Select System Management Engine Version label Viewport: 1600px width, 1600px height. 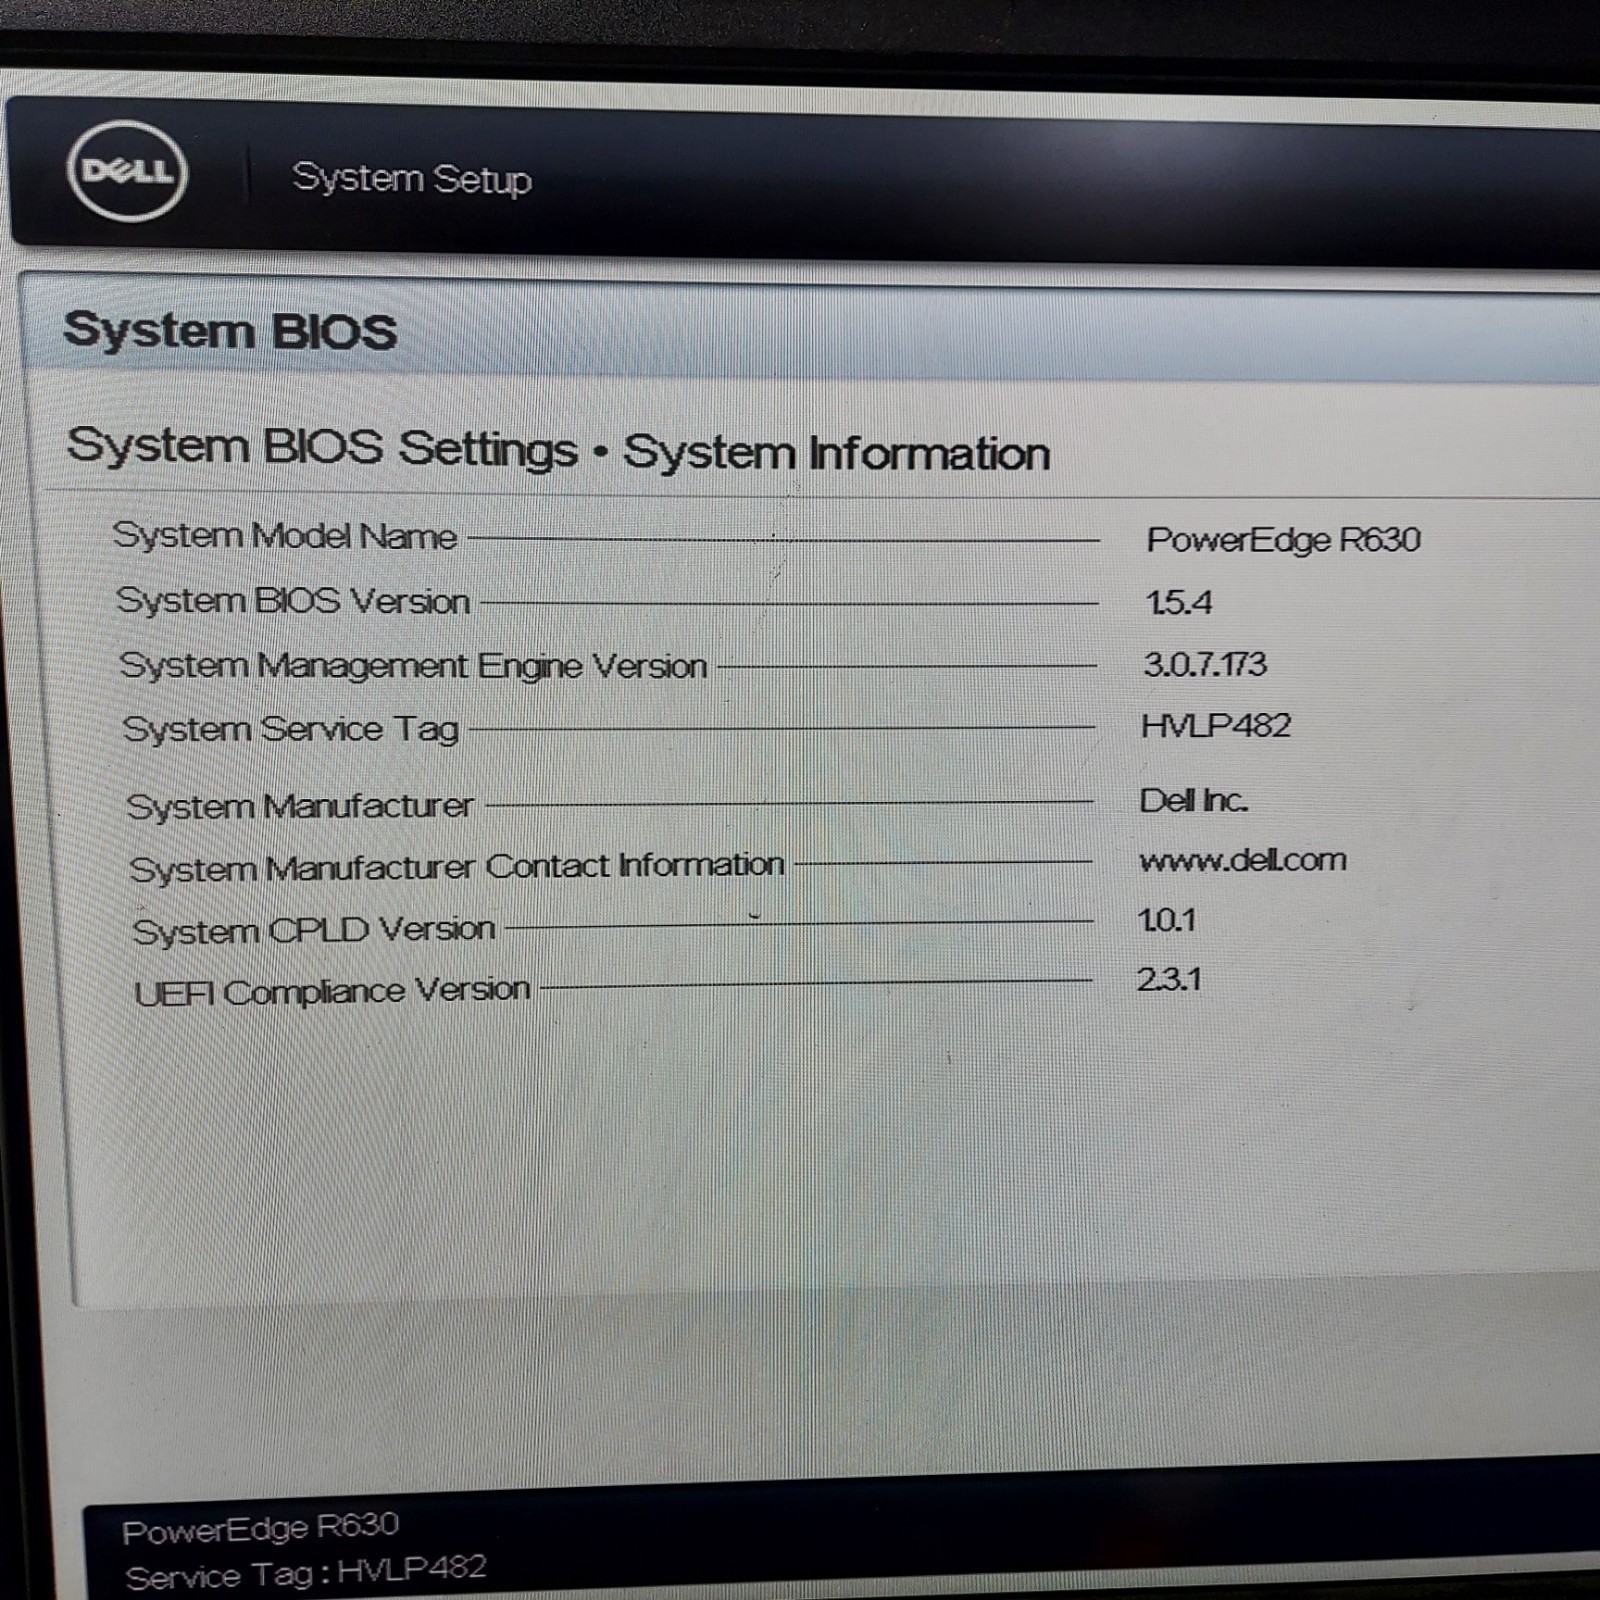click(x=413, y=666)
